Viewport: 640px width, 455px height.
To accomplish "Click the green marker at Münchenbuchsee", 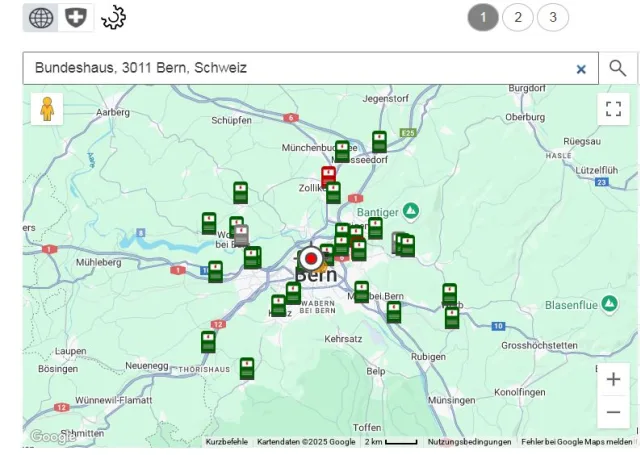I will 342,151.
